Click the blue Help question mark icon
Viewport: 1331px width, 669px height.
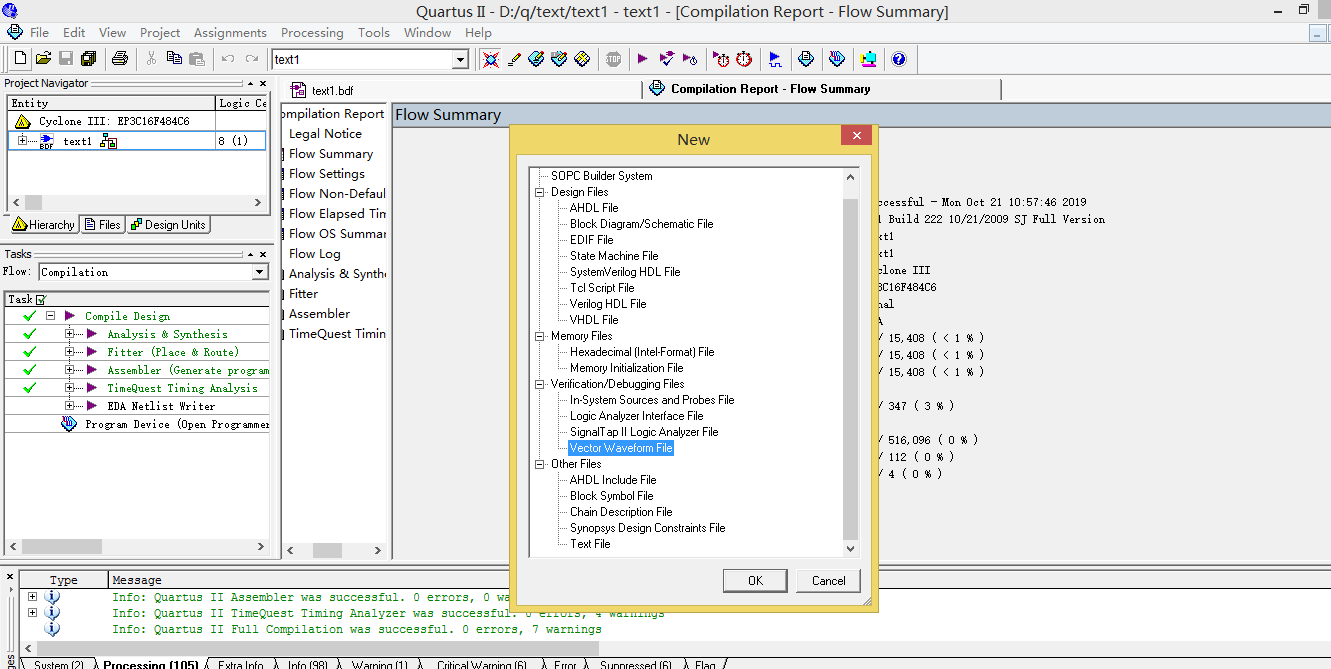point(899,59)
